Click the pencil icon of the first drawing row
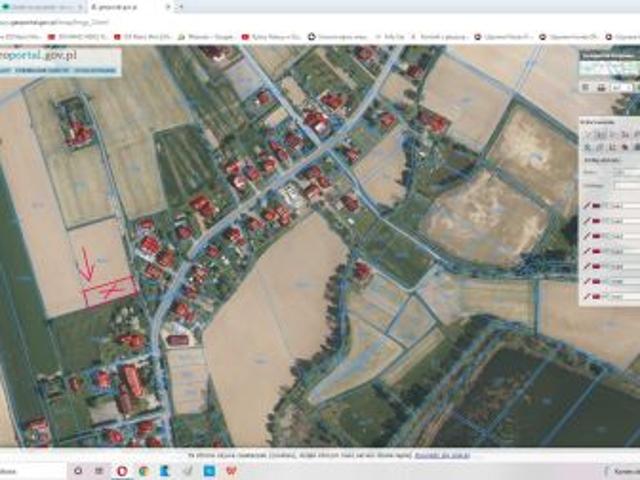The height and width of the screenshot is (480, 640). coord(587,205)
